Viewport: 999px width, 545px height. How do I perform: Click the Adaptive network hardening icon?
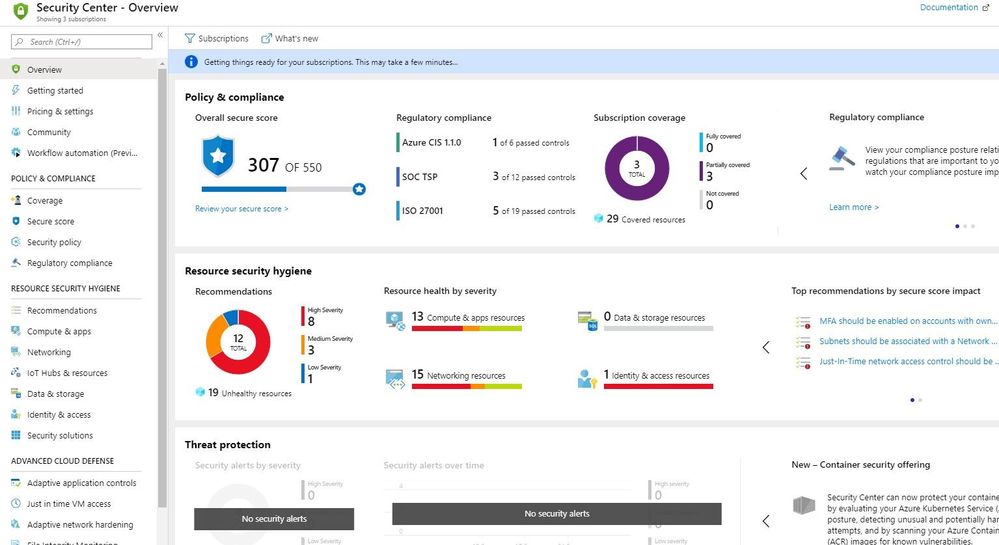16,525
